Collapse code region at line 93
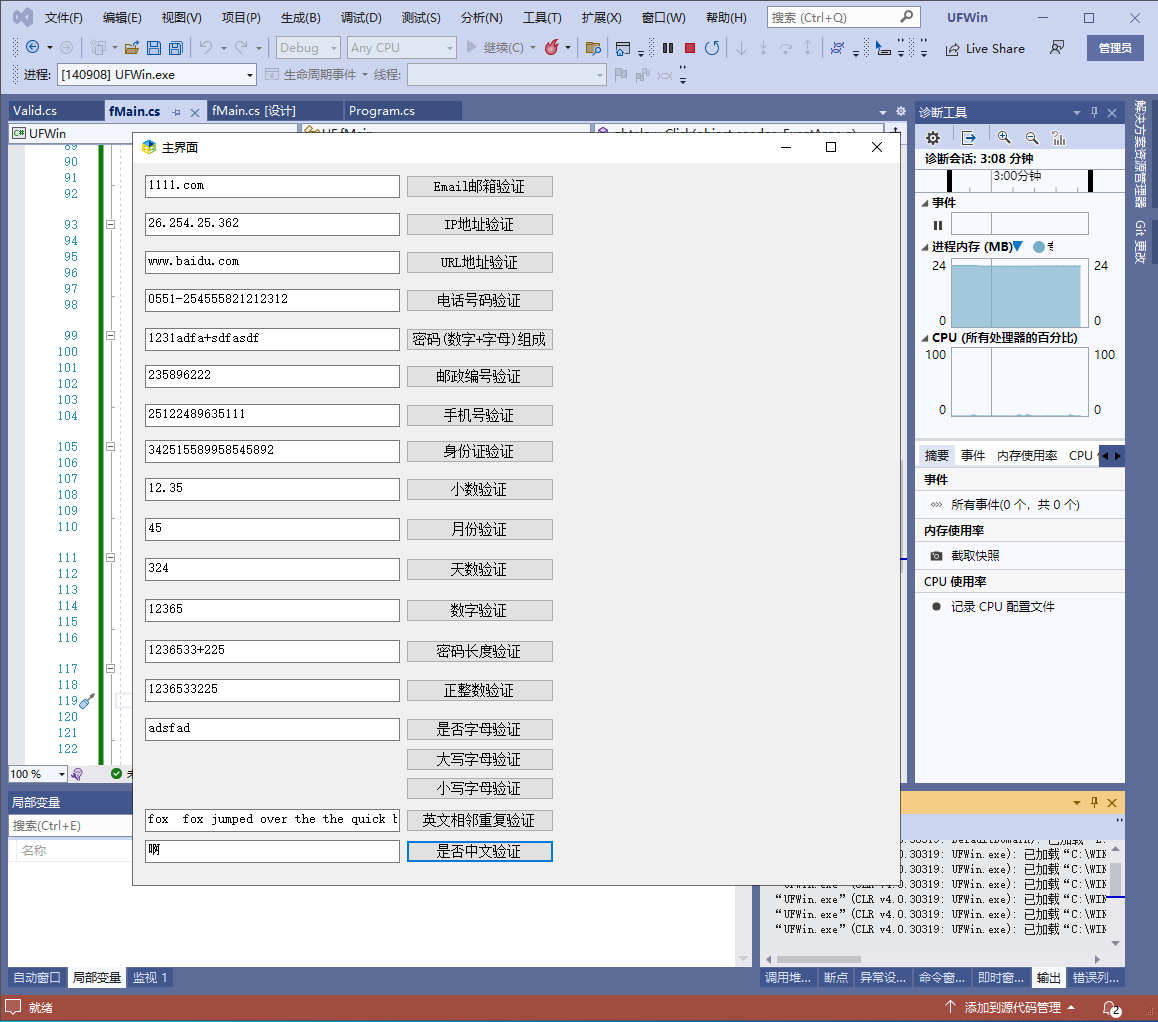Viewport: 1158px width, 1022px height. coord(110,224)
